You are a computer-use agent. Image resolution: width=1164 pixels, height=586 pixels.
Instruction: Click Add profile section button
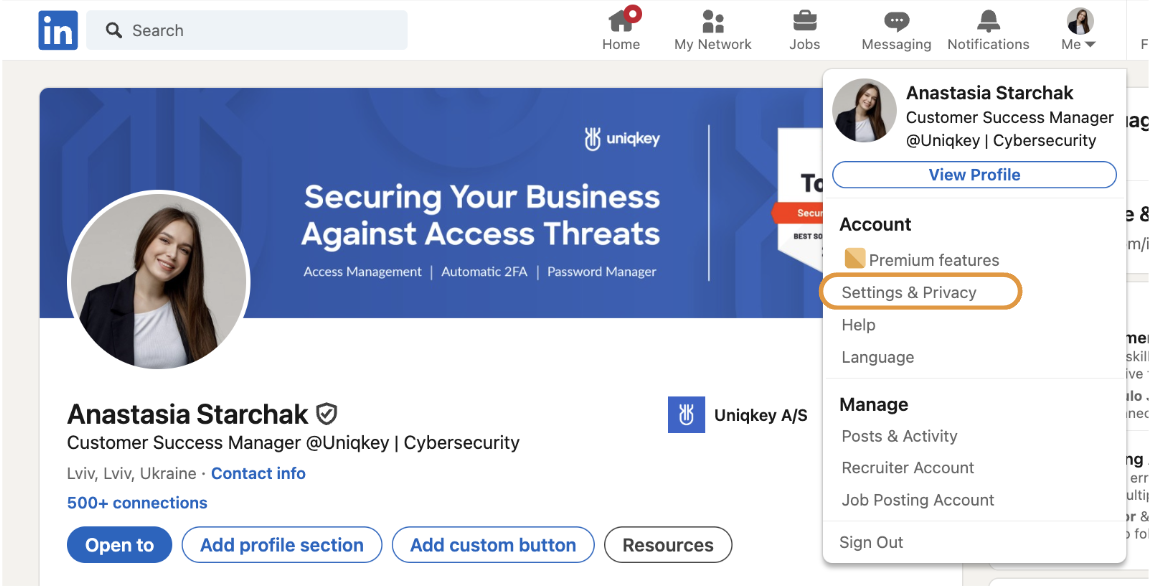[x=282, y=545]
